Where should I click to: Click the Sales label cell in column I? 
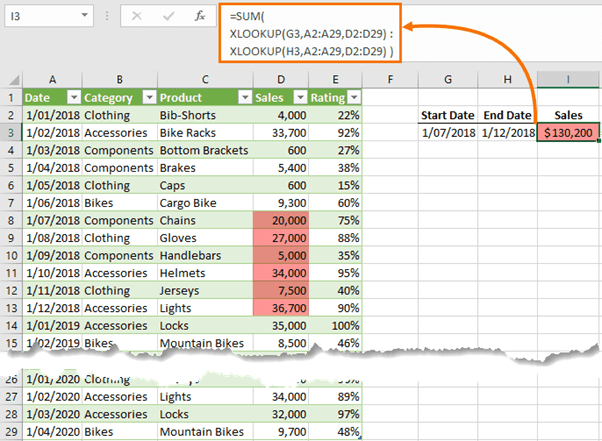click(568, 115)
